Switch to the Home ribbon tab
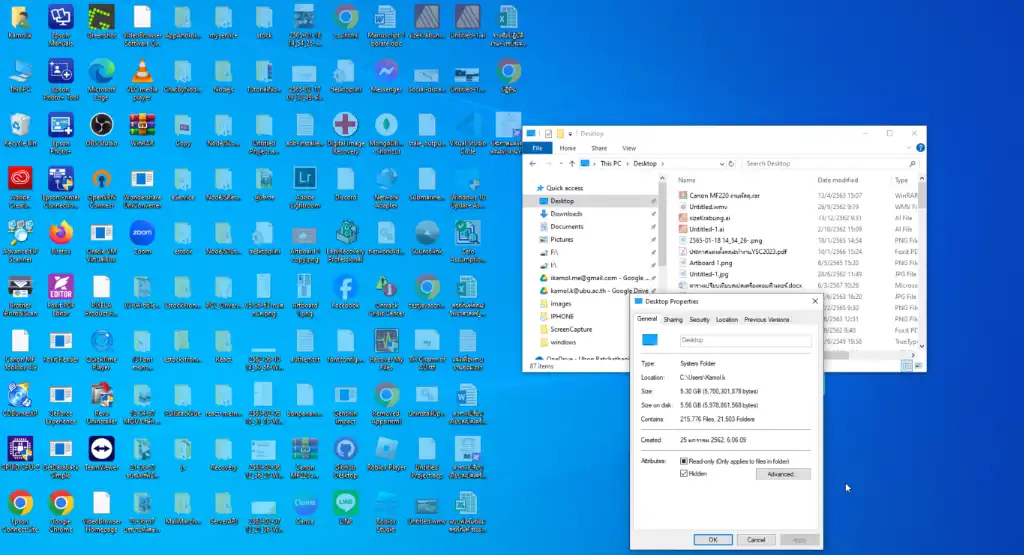 pos(568,148)
